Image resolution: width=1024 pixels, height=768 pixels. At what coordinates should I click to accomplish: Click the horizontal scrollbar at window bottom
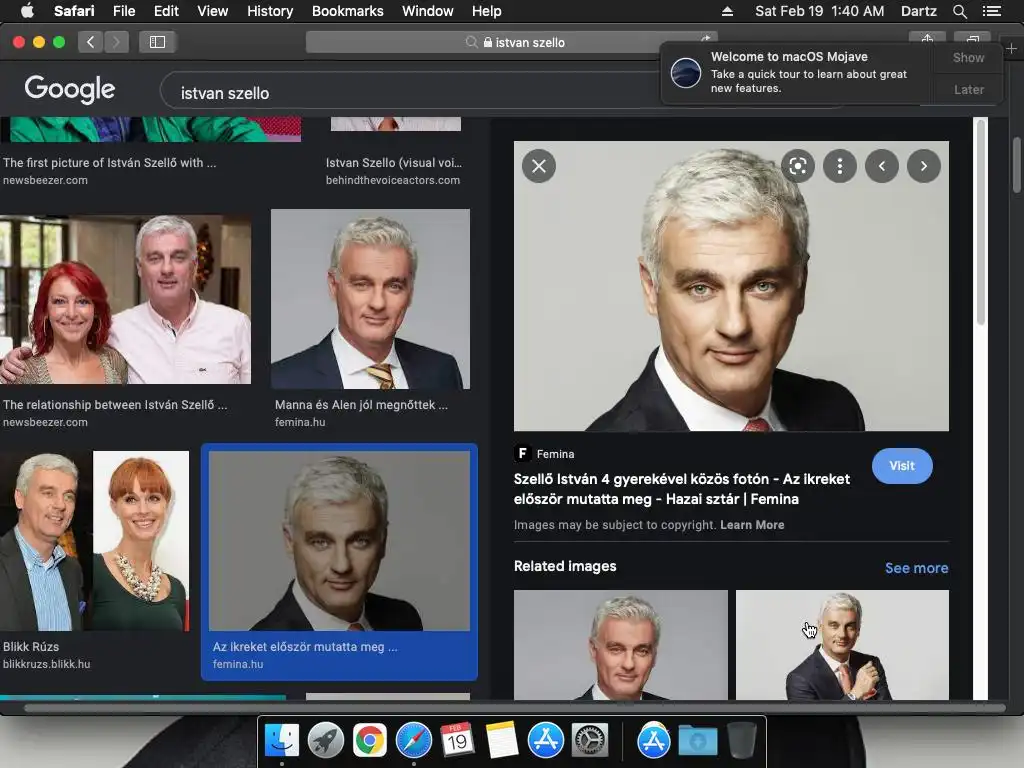[x=514, y=707]
